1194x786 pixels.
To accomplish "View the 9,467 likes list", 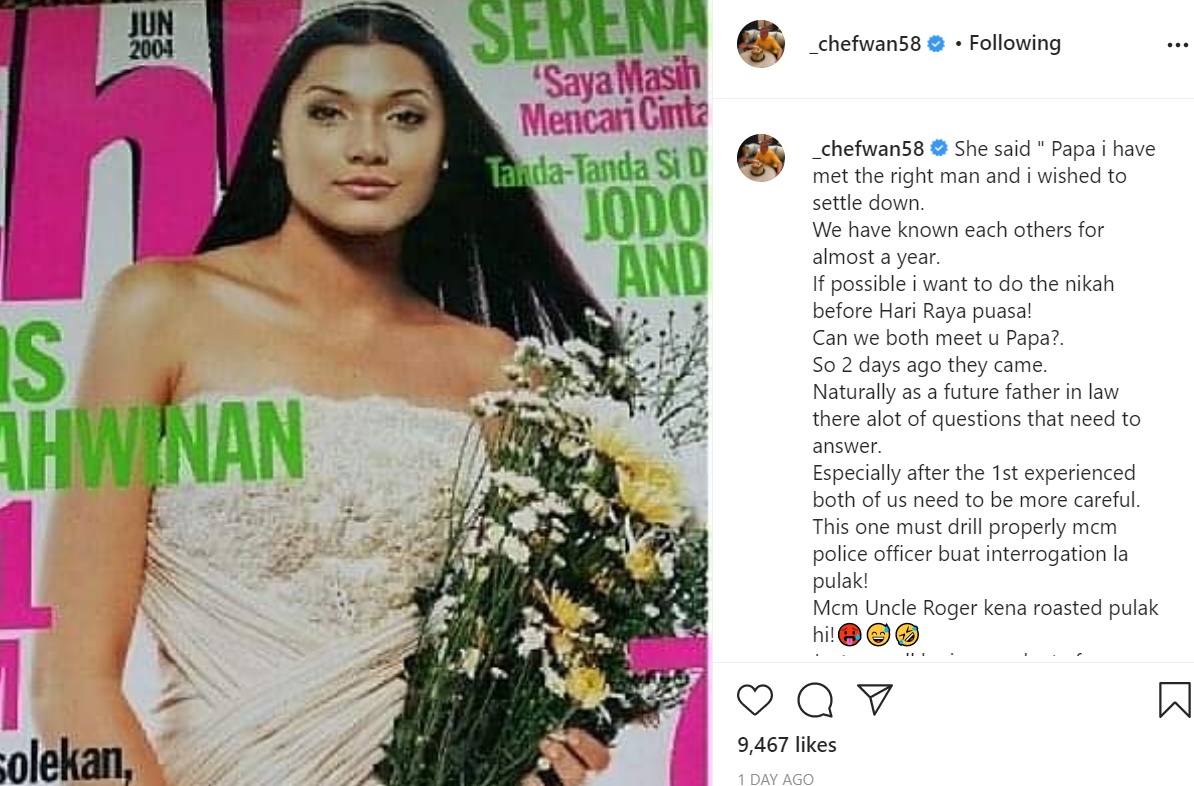I will click(x=787, y=745).
